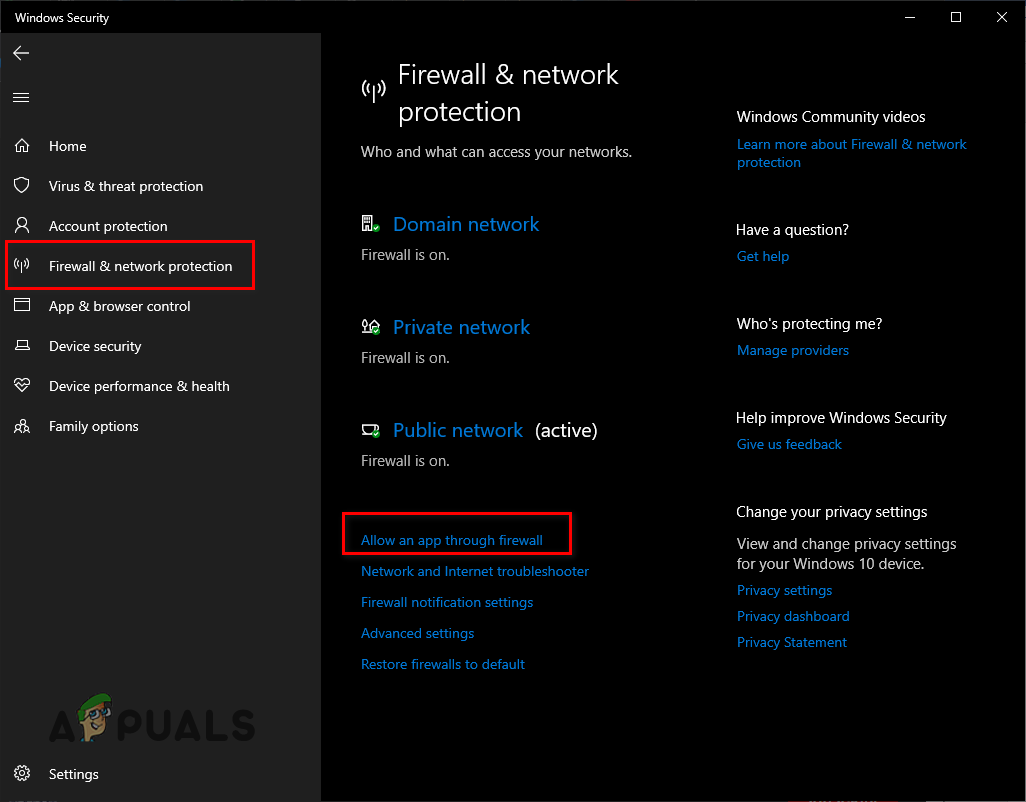Select the Private network icon
Image resolution: width=1026 pixels, height=802 pixels.
(371, 325)
